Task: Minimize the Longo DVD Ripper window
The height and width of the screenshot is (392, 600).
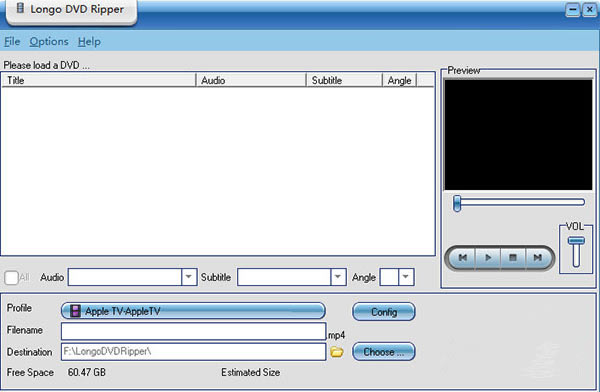Action: pyautogui.click(x=572, y=10)
